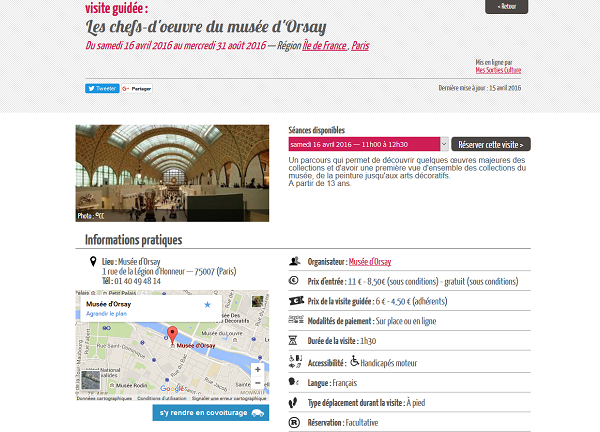Click the Réservation value Facultative
Image resolution: width=600 pixels, height=432 pixels.
pyautogui.click(x=362, y=422)
